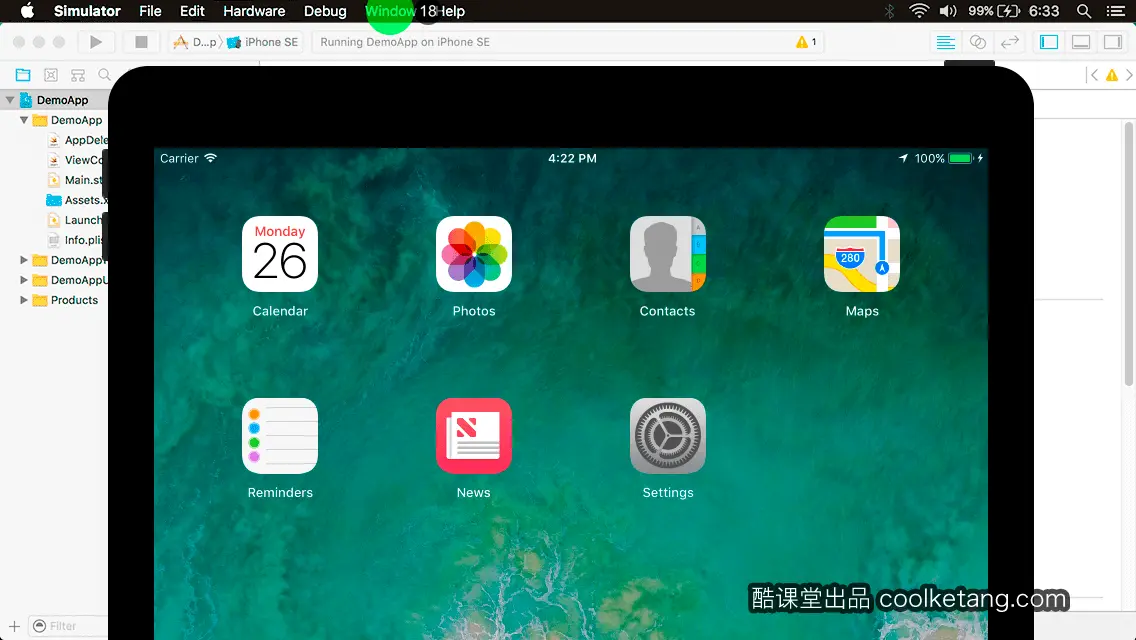The height and width of the screenshot is (640, 1136).
Task: Click the Wi-Fi status icon
Action: tap(919, 11)
